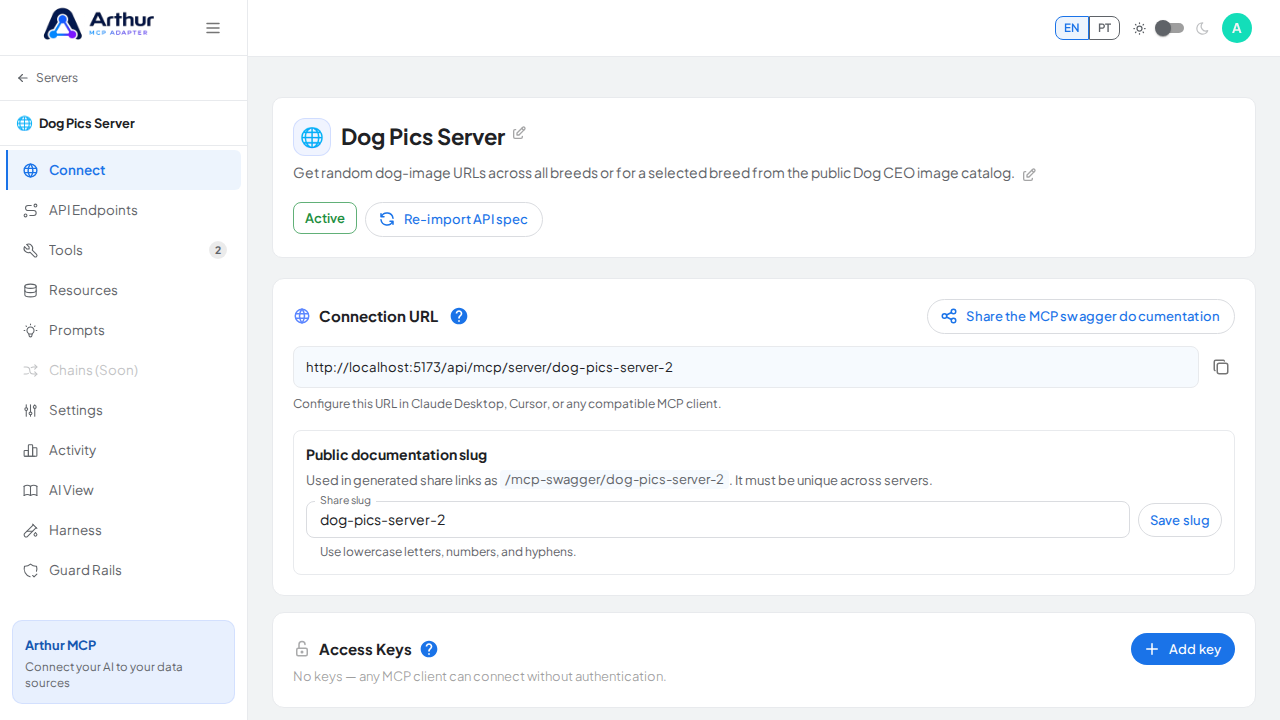
Task: Click the AI View book icon
Action: (31, 490)
